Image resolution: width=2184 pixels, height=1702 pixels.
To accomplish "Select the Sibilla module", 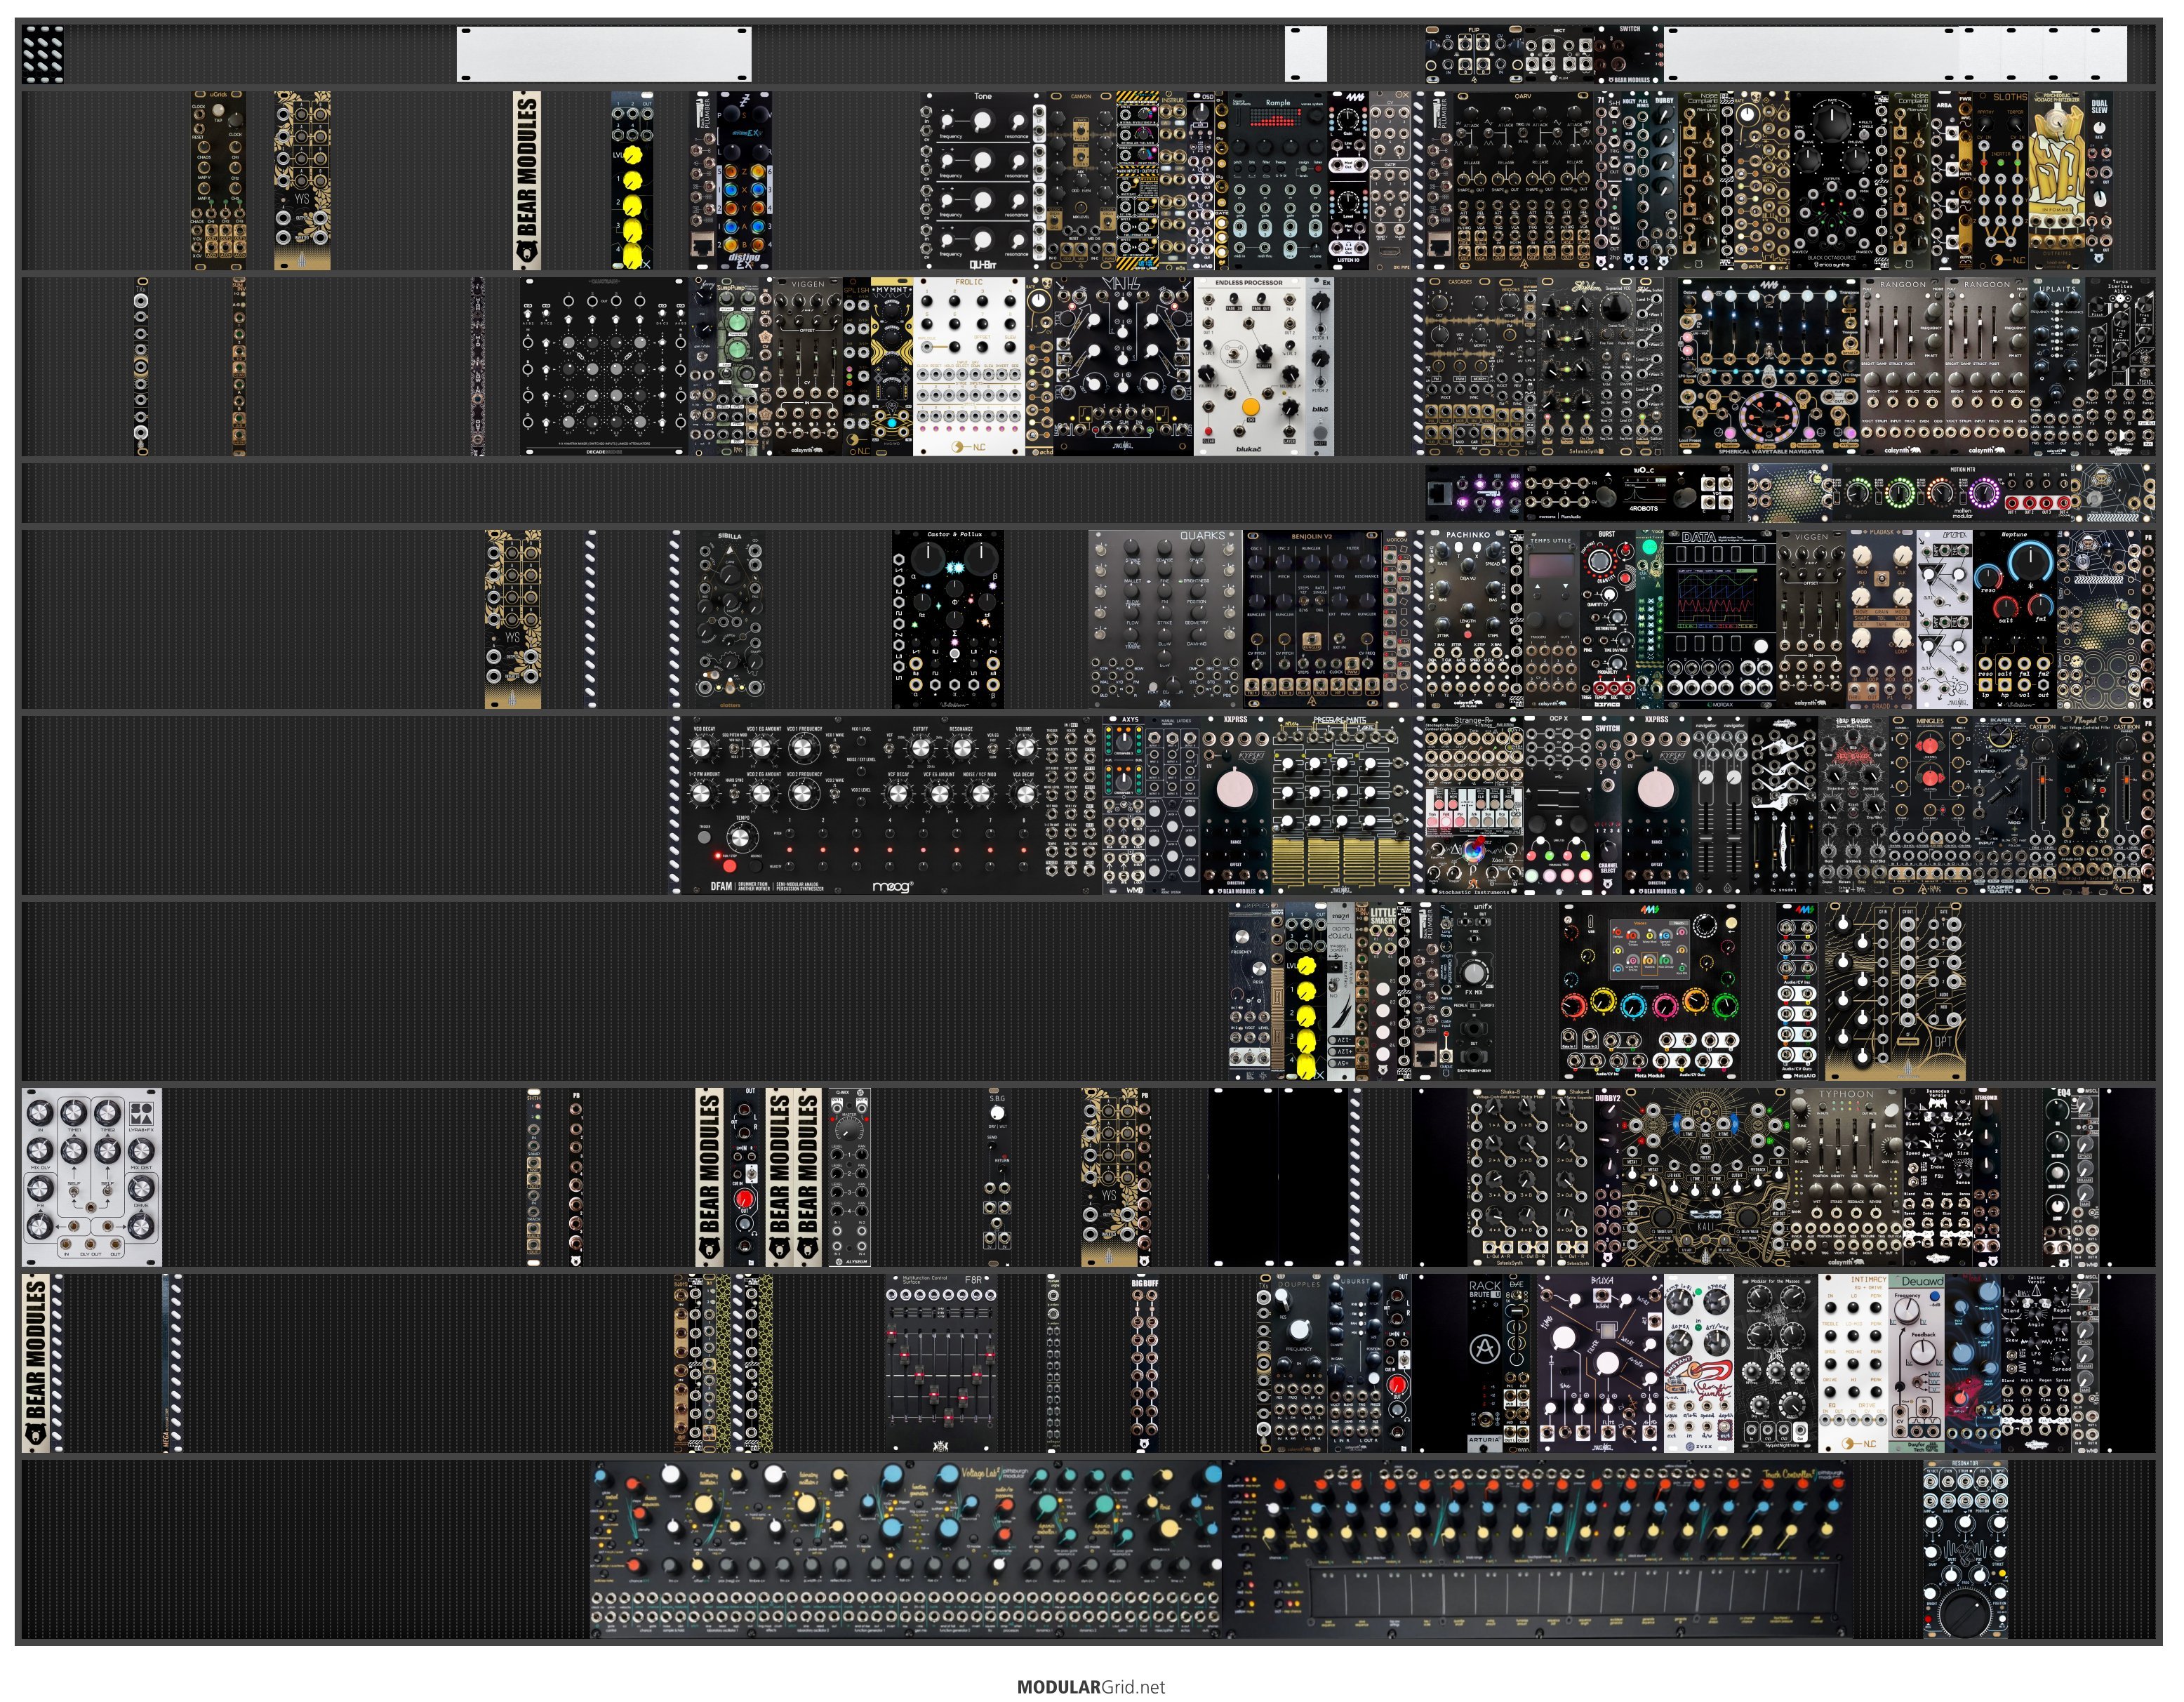I will [730, 619].
